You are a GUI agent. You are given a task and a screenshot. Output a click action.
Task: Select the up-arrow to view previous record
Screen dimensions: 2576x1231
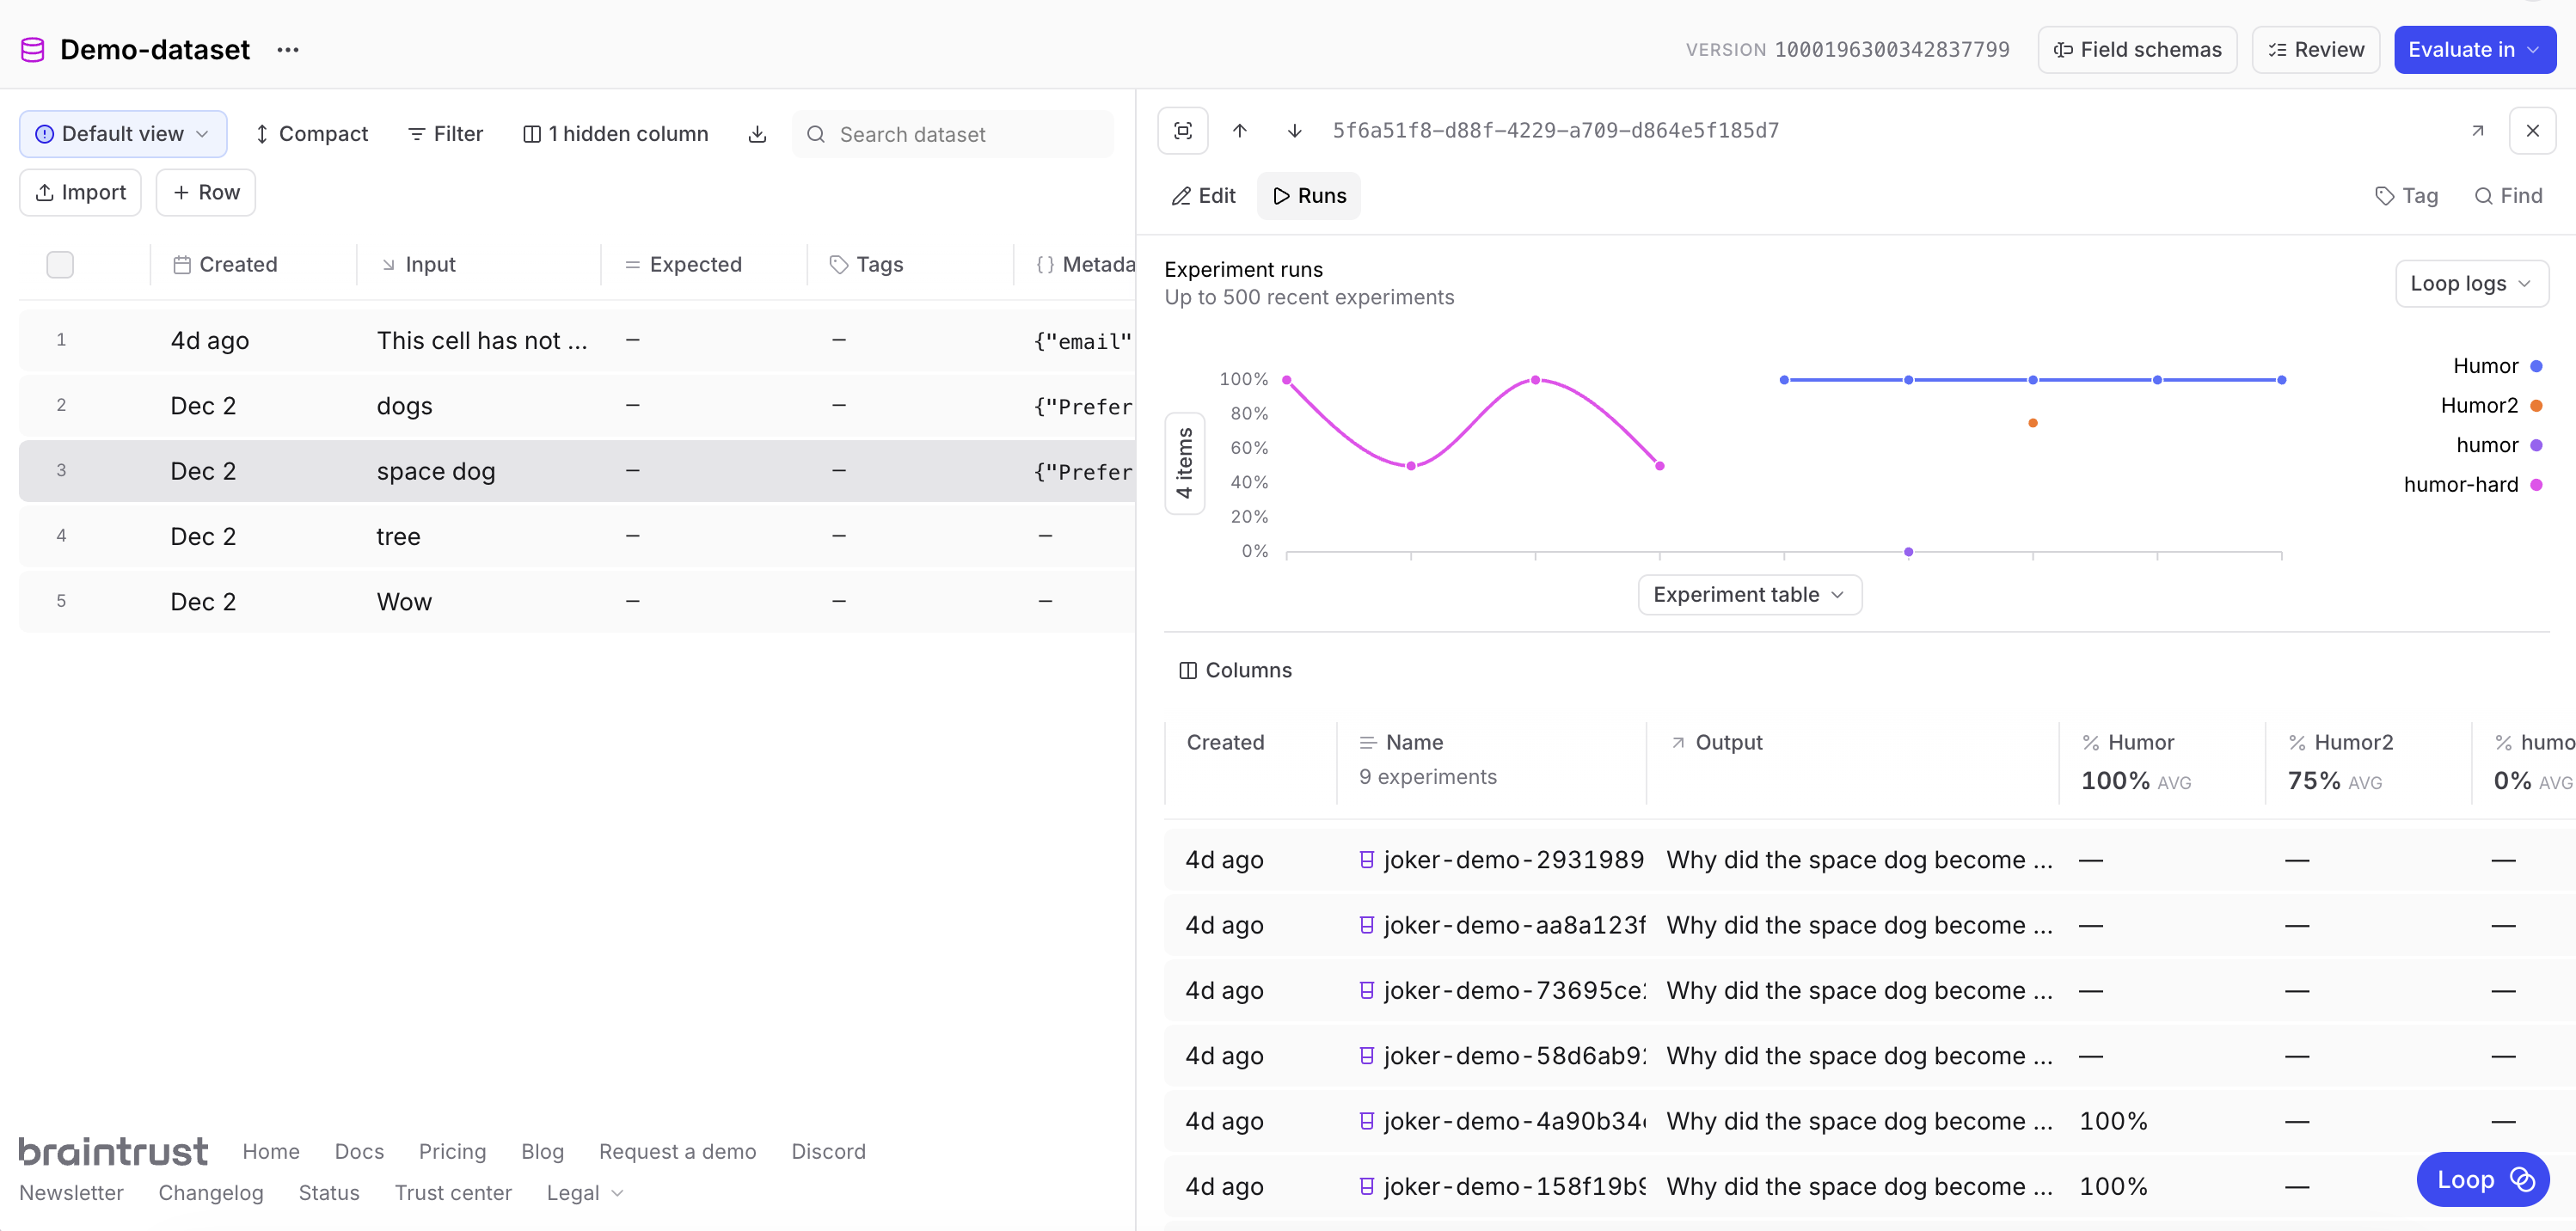(x=1240, y=130)
